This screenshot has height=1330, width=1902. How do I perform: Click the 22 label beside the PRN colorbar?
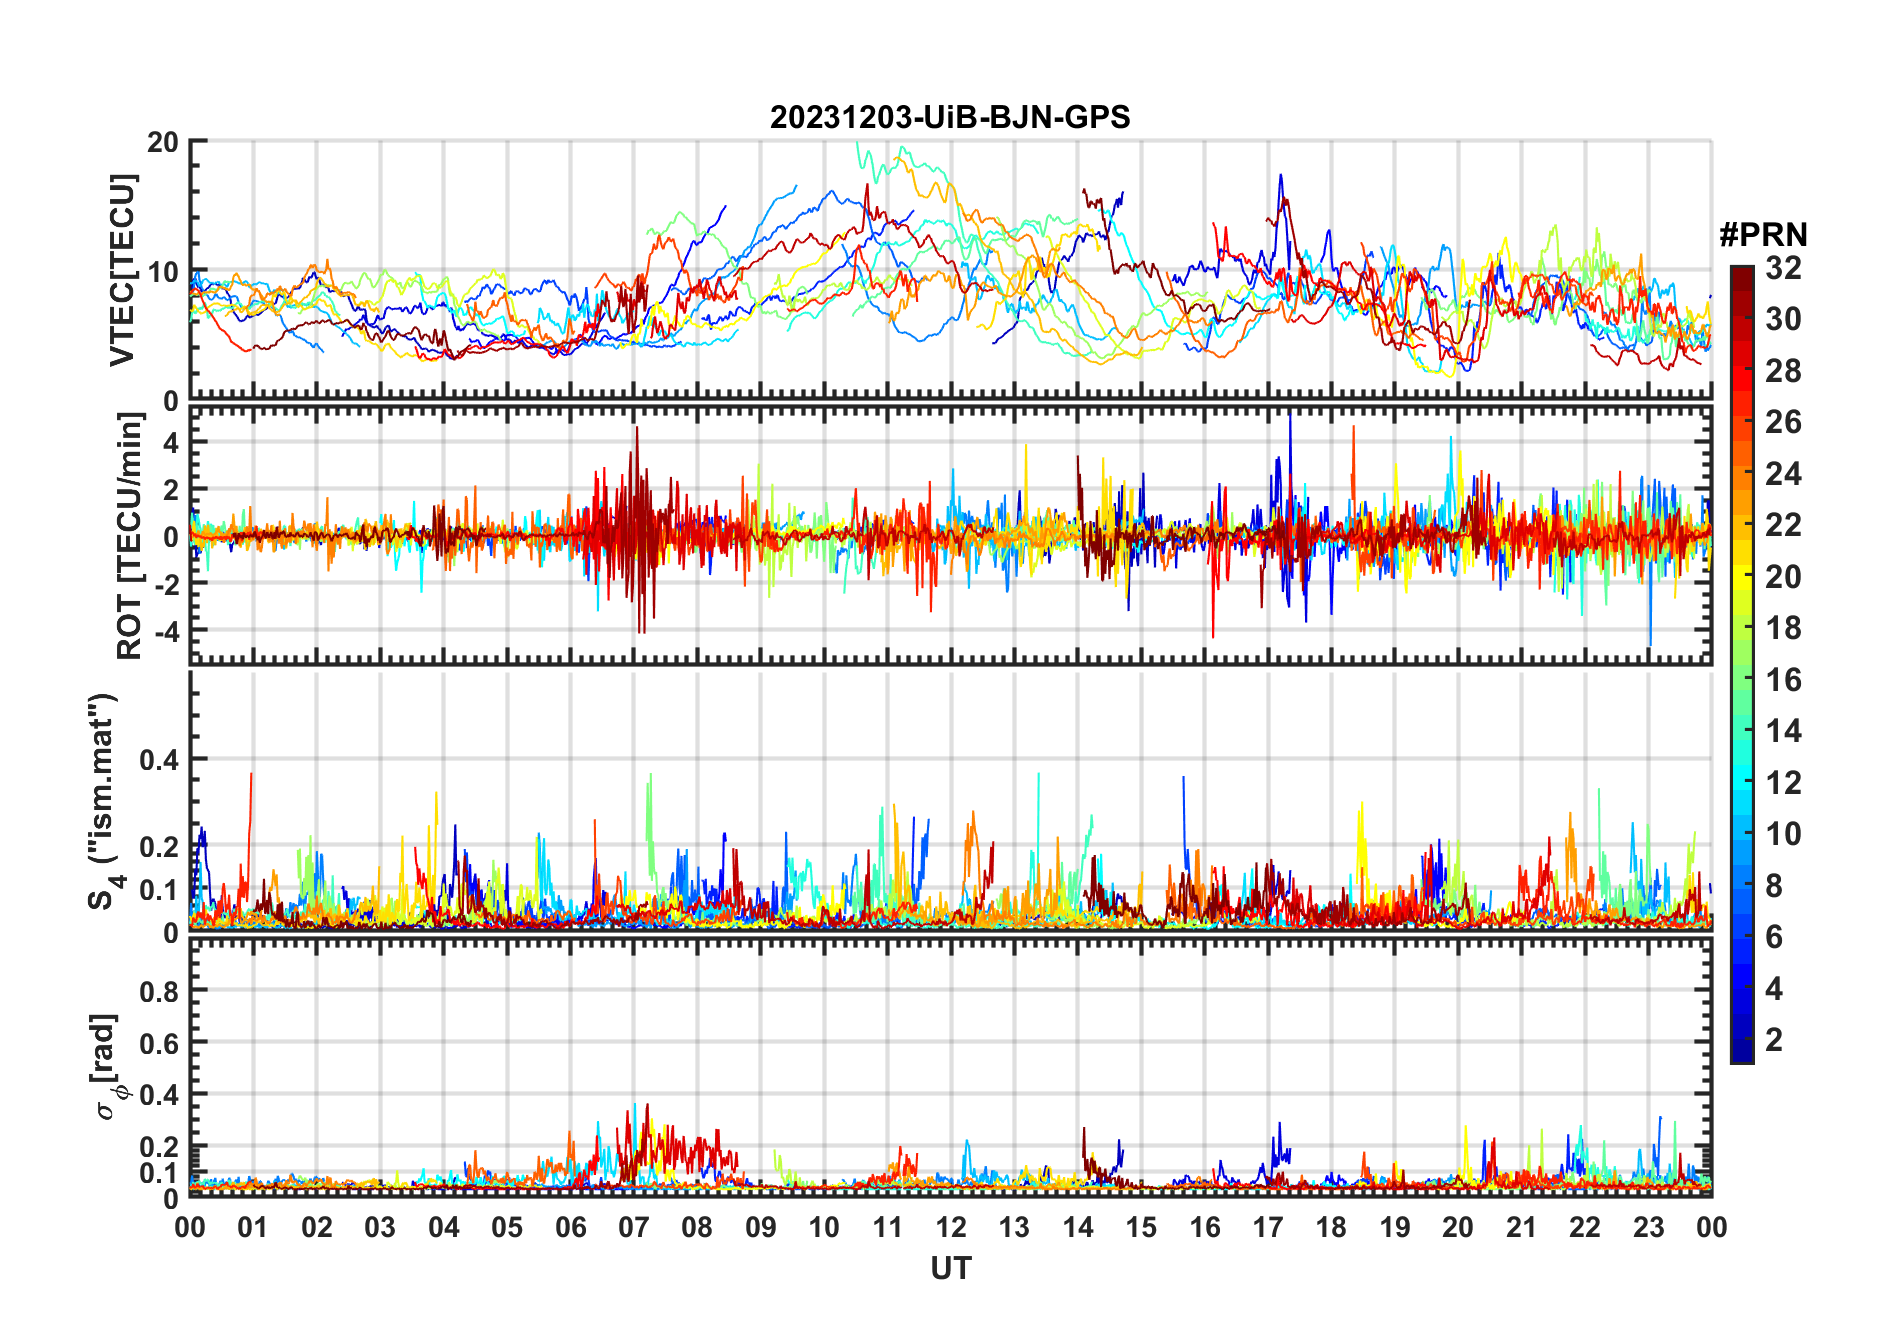point(1783,525)
